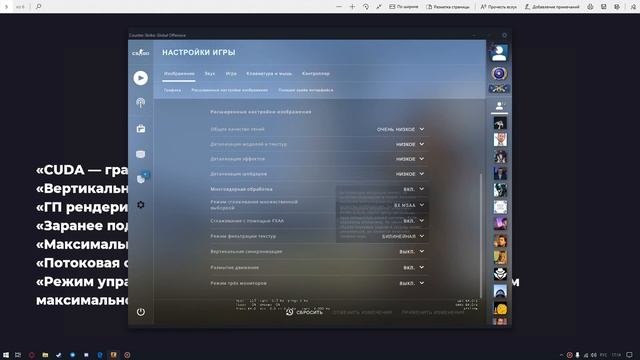Open the Play menu in sidebar
This screenshot has width=640, height=360.
click(x=140, y=78)
